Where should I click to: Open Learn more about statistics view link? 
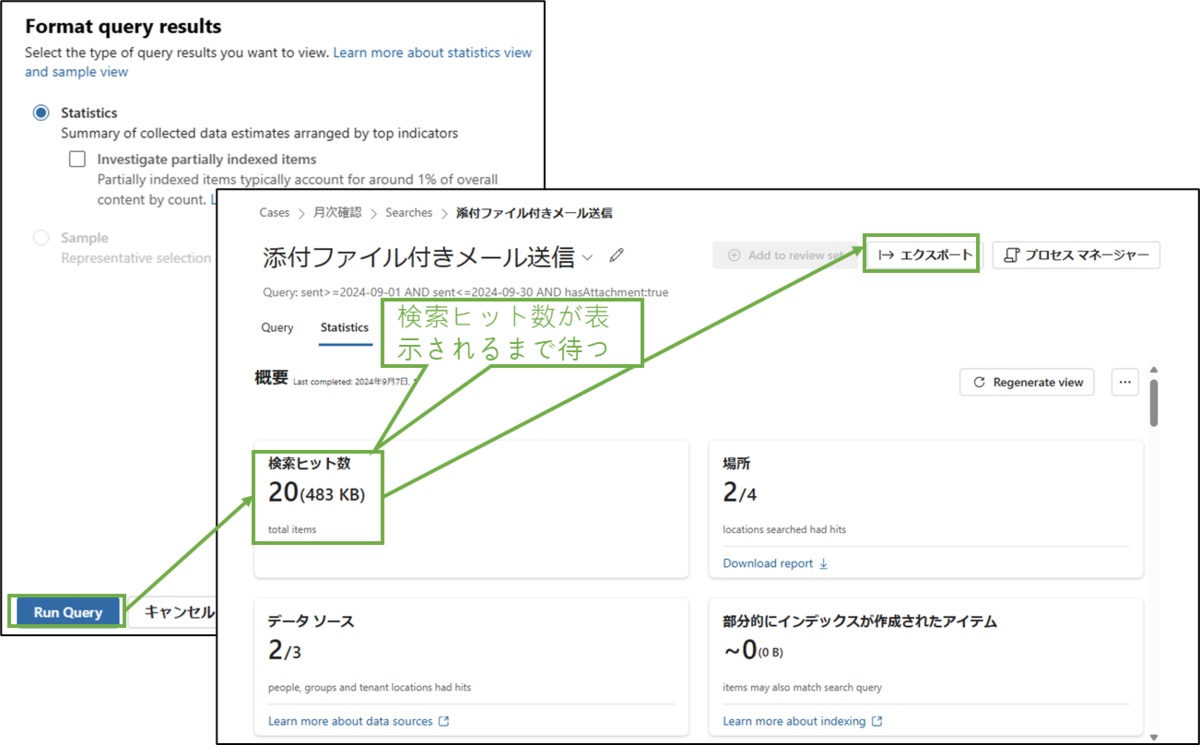click(x=432, y=52)
